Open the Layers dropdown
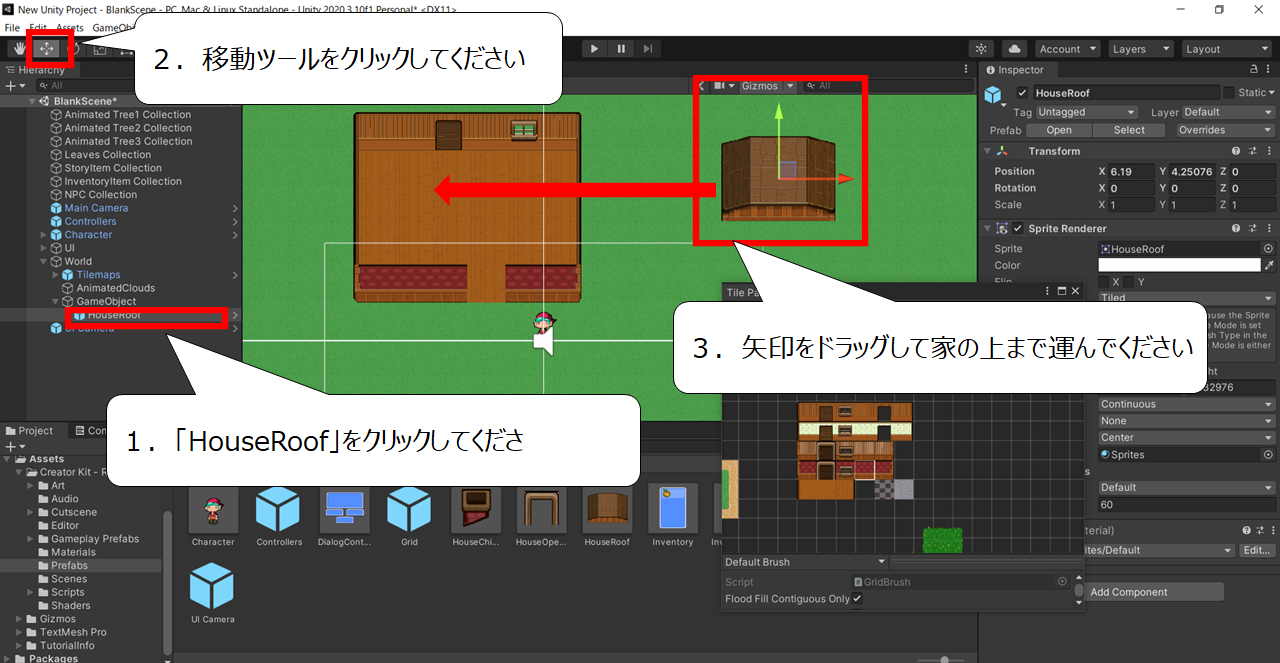The width and height of the screenshot is (1280, 663). coord(1139,48)
